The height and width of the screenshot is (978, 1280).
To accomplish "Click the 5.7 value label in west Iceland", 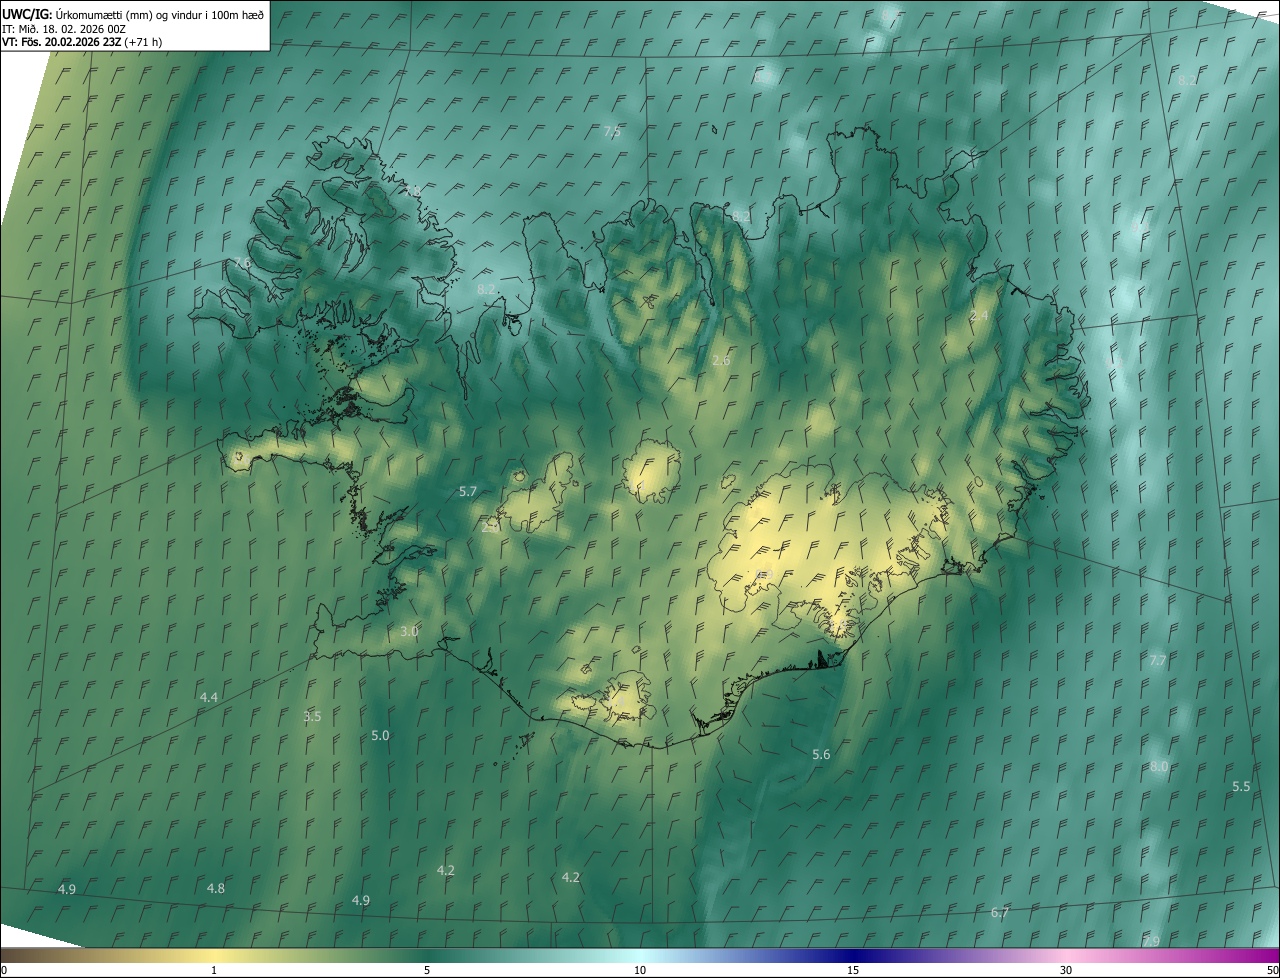I will [x=468, y=491].
